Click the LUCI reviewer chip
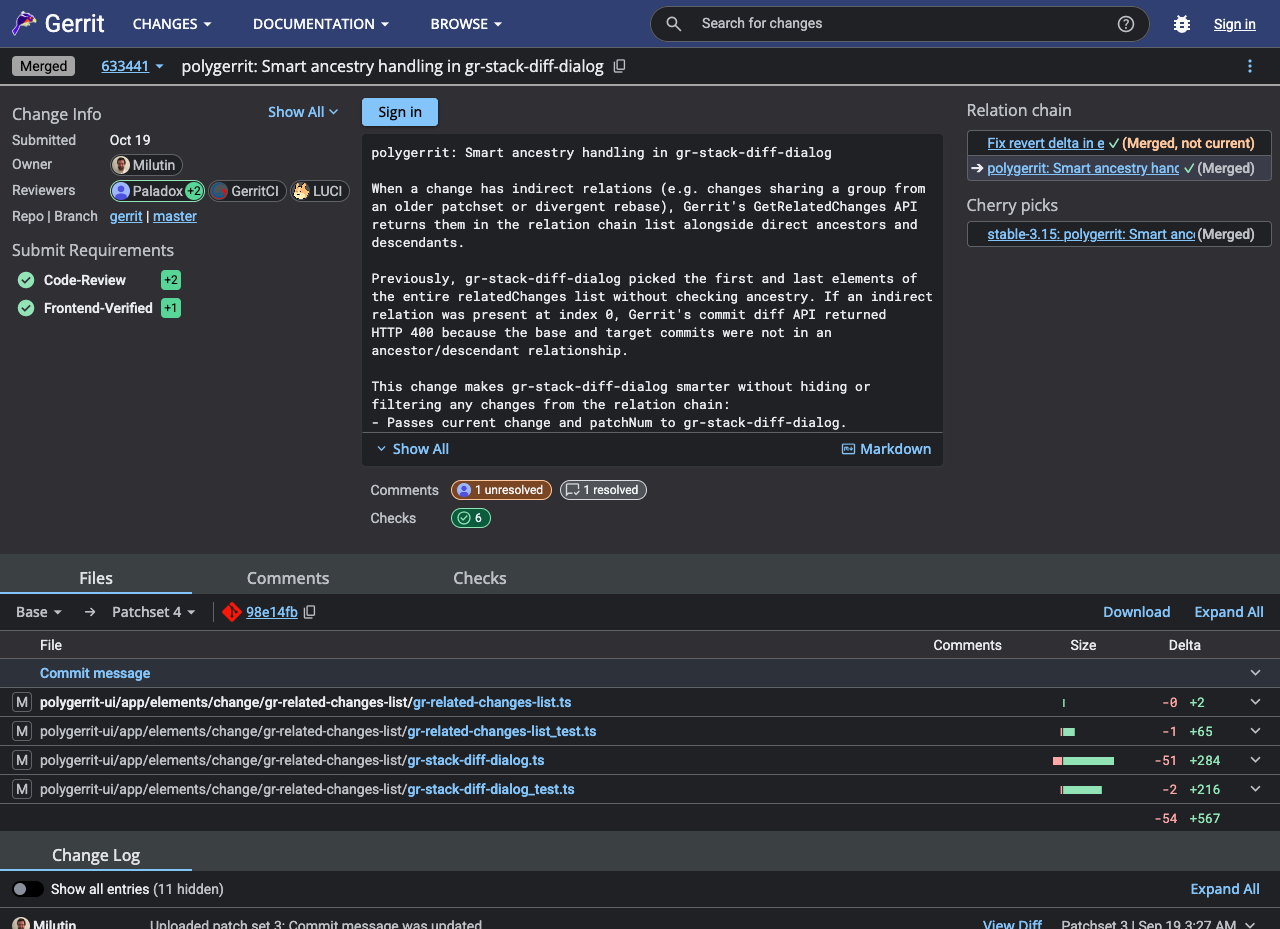Viewport: 1280px width, 929px height. 320,191
